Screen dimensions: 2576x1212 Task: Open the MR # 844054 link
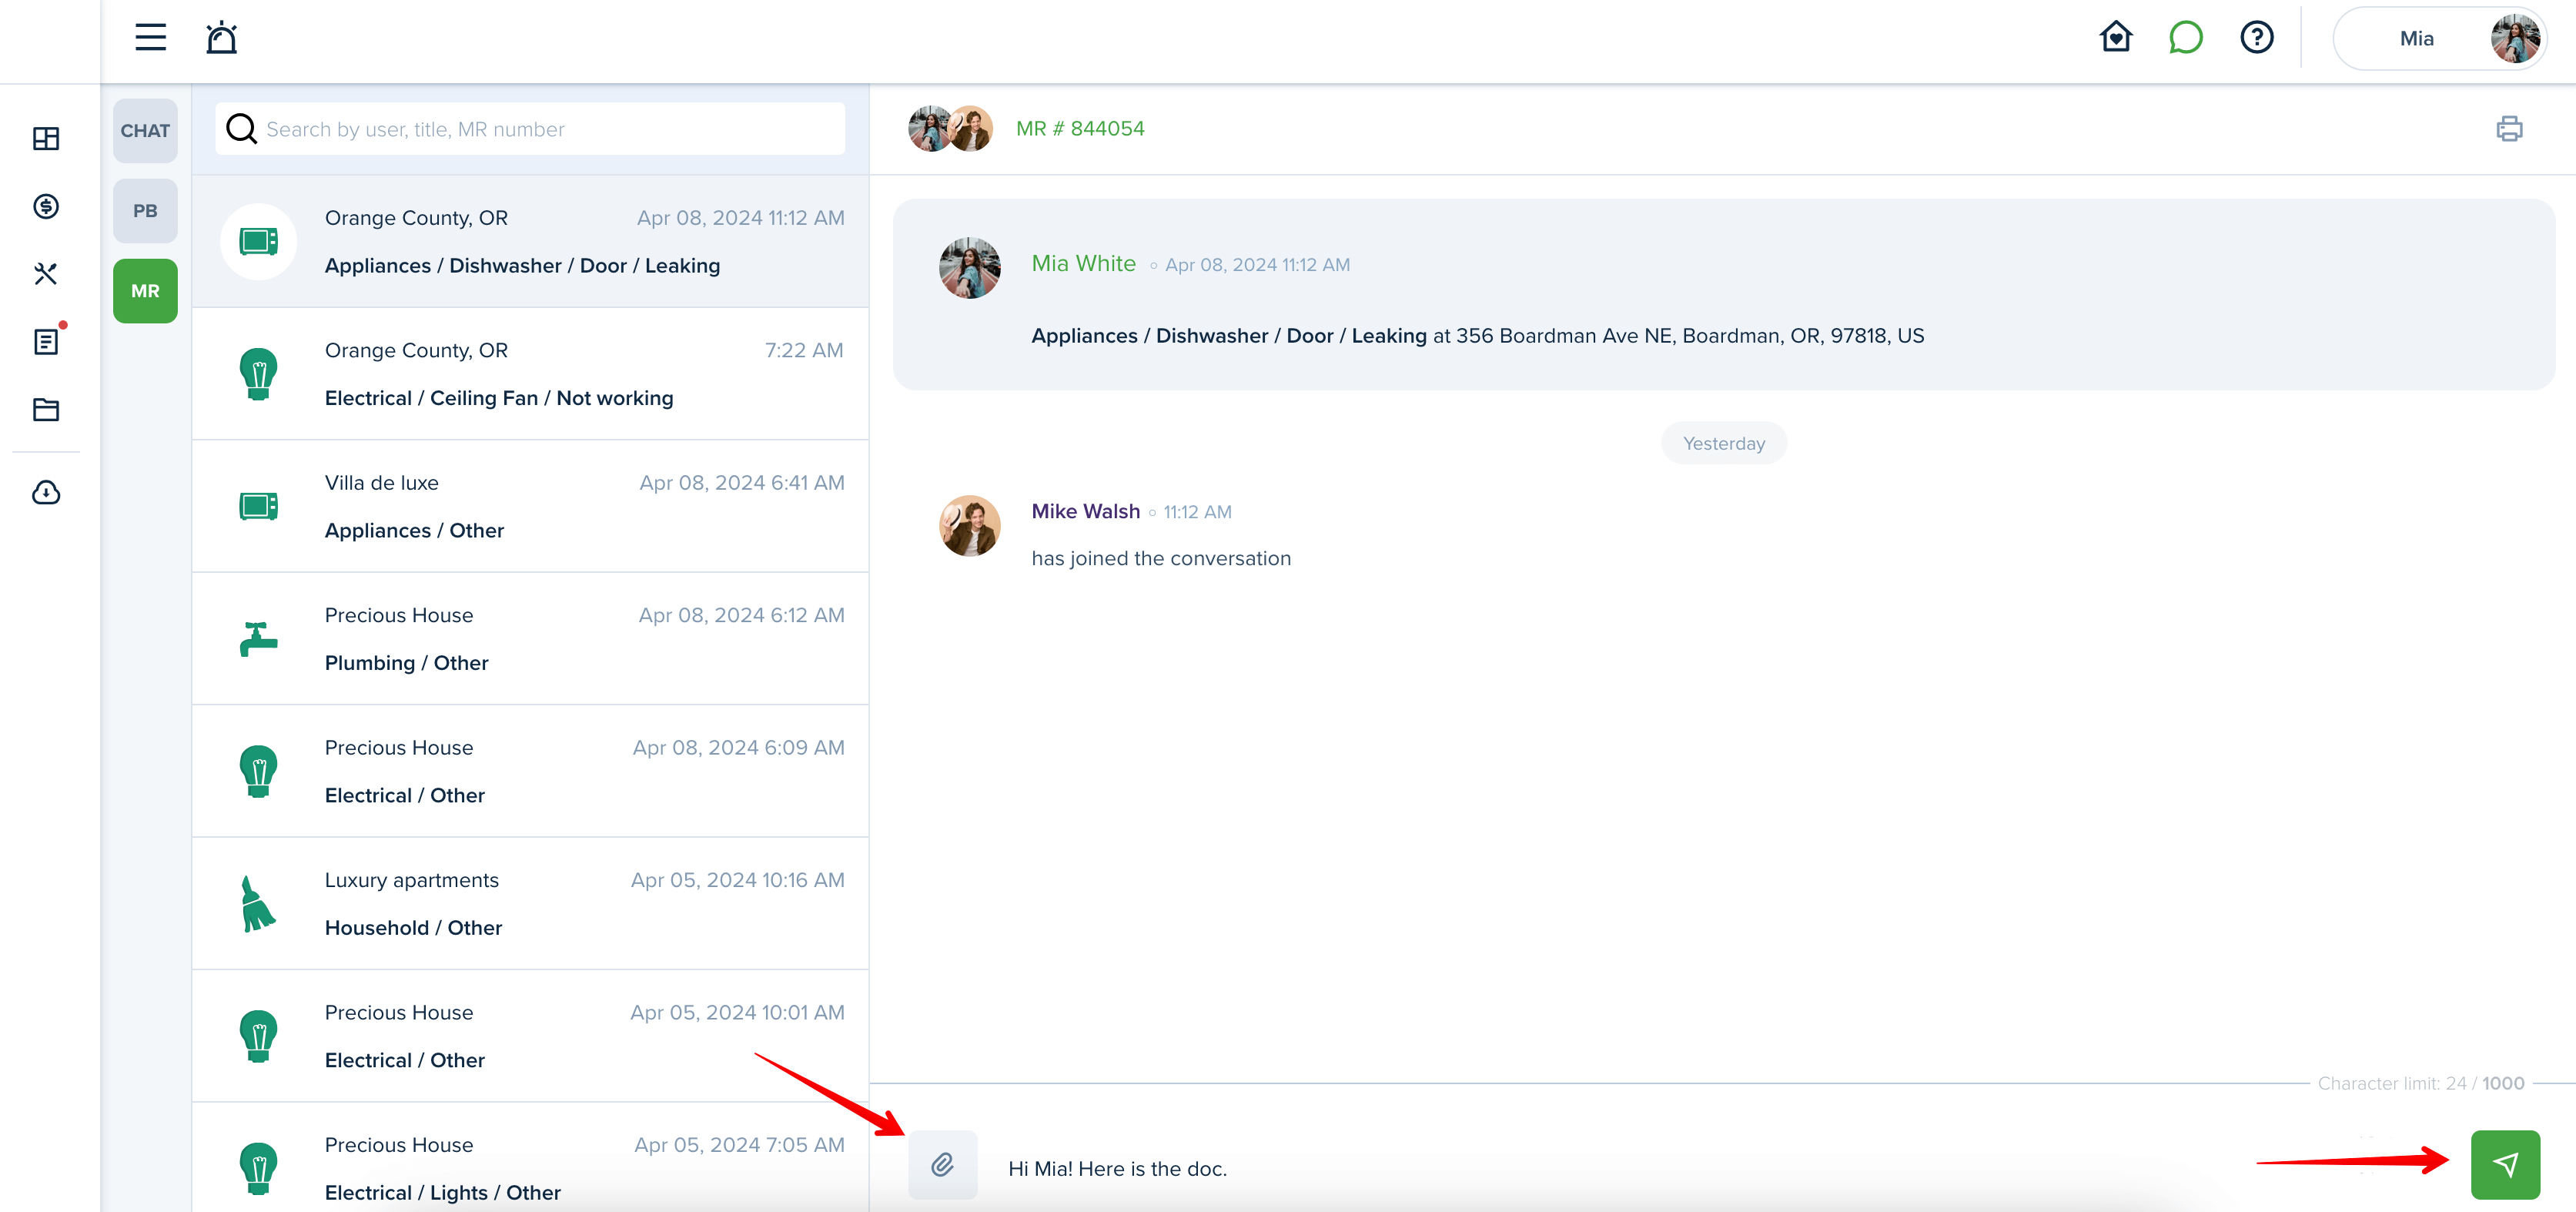pyautogui.click(x=1080, y=128)
